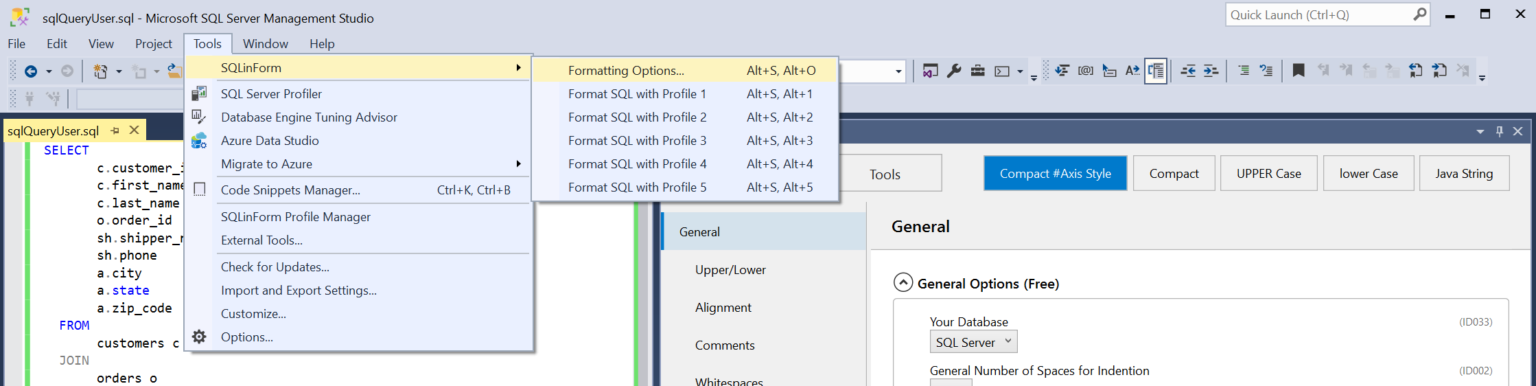
Task: Click the spaces for indention input box
Action: tap(950, 383)
